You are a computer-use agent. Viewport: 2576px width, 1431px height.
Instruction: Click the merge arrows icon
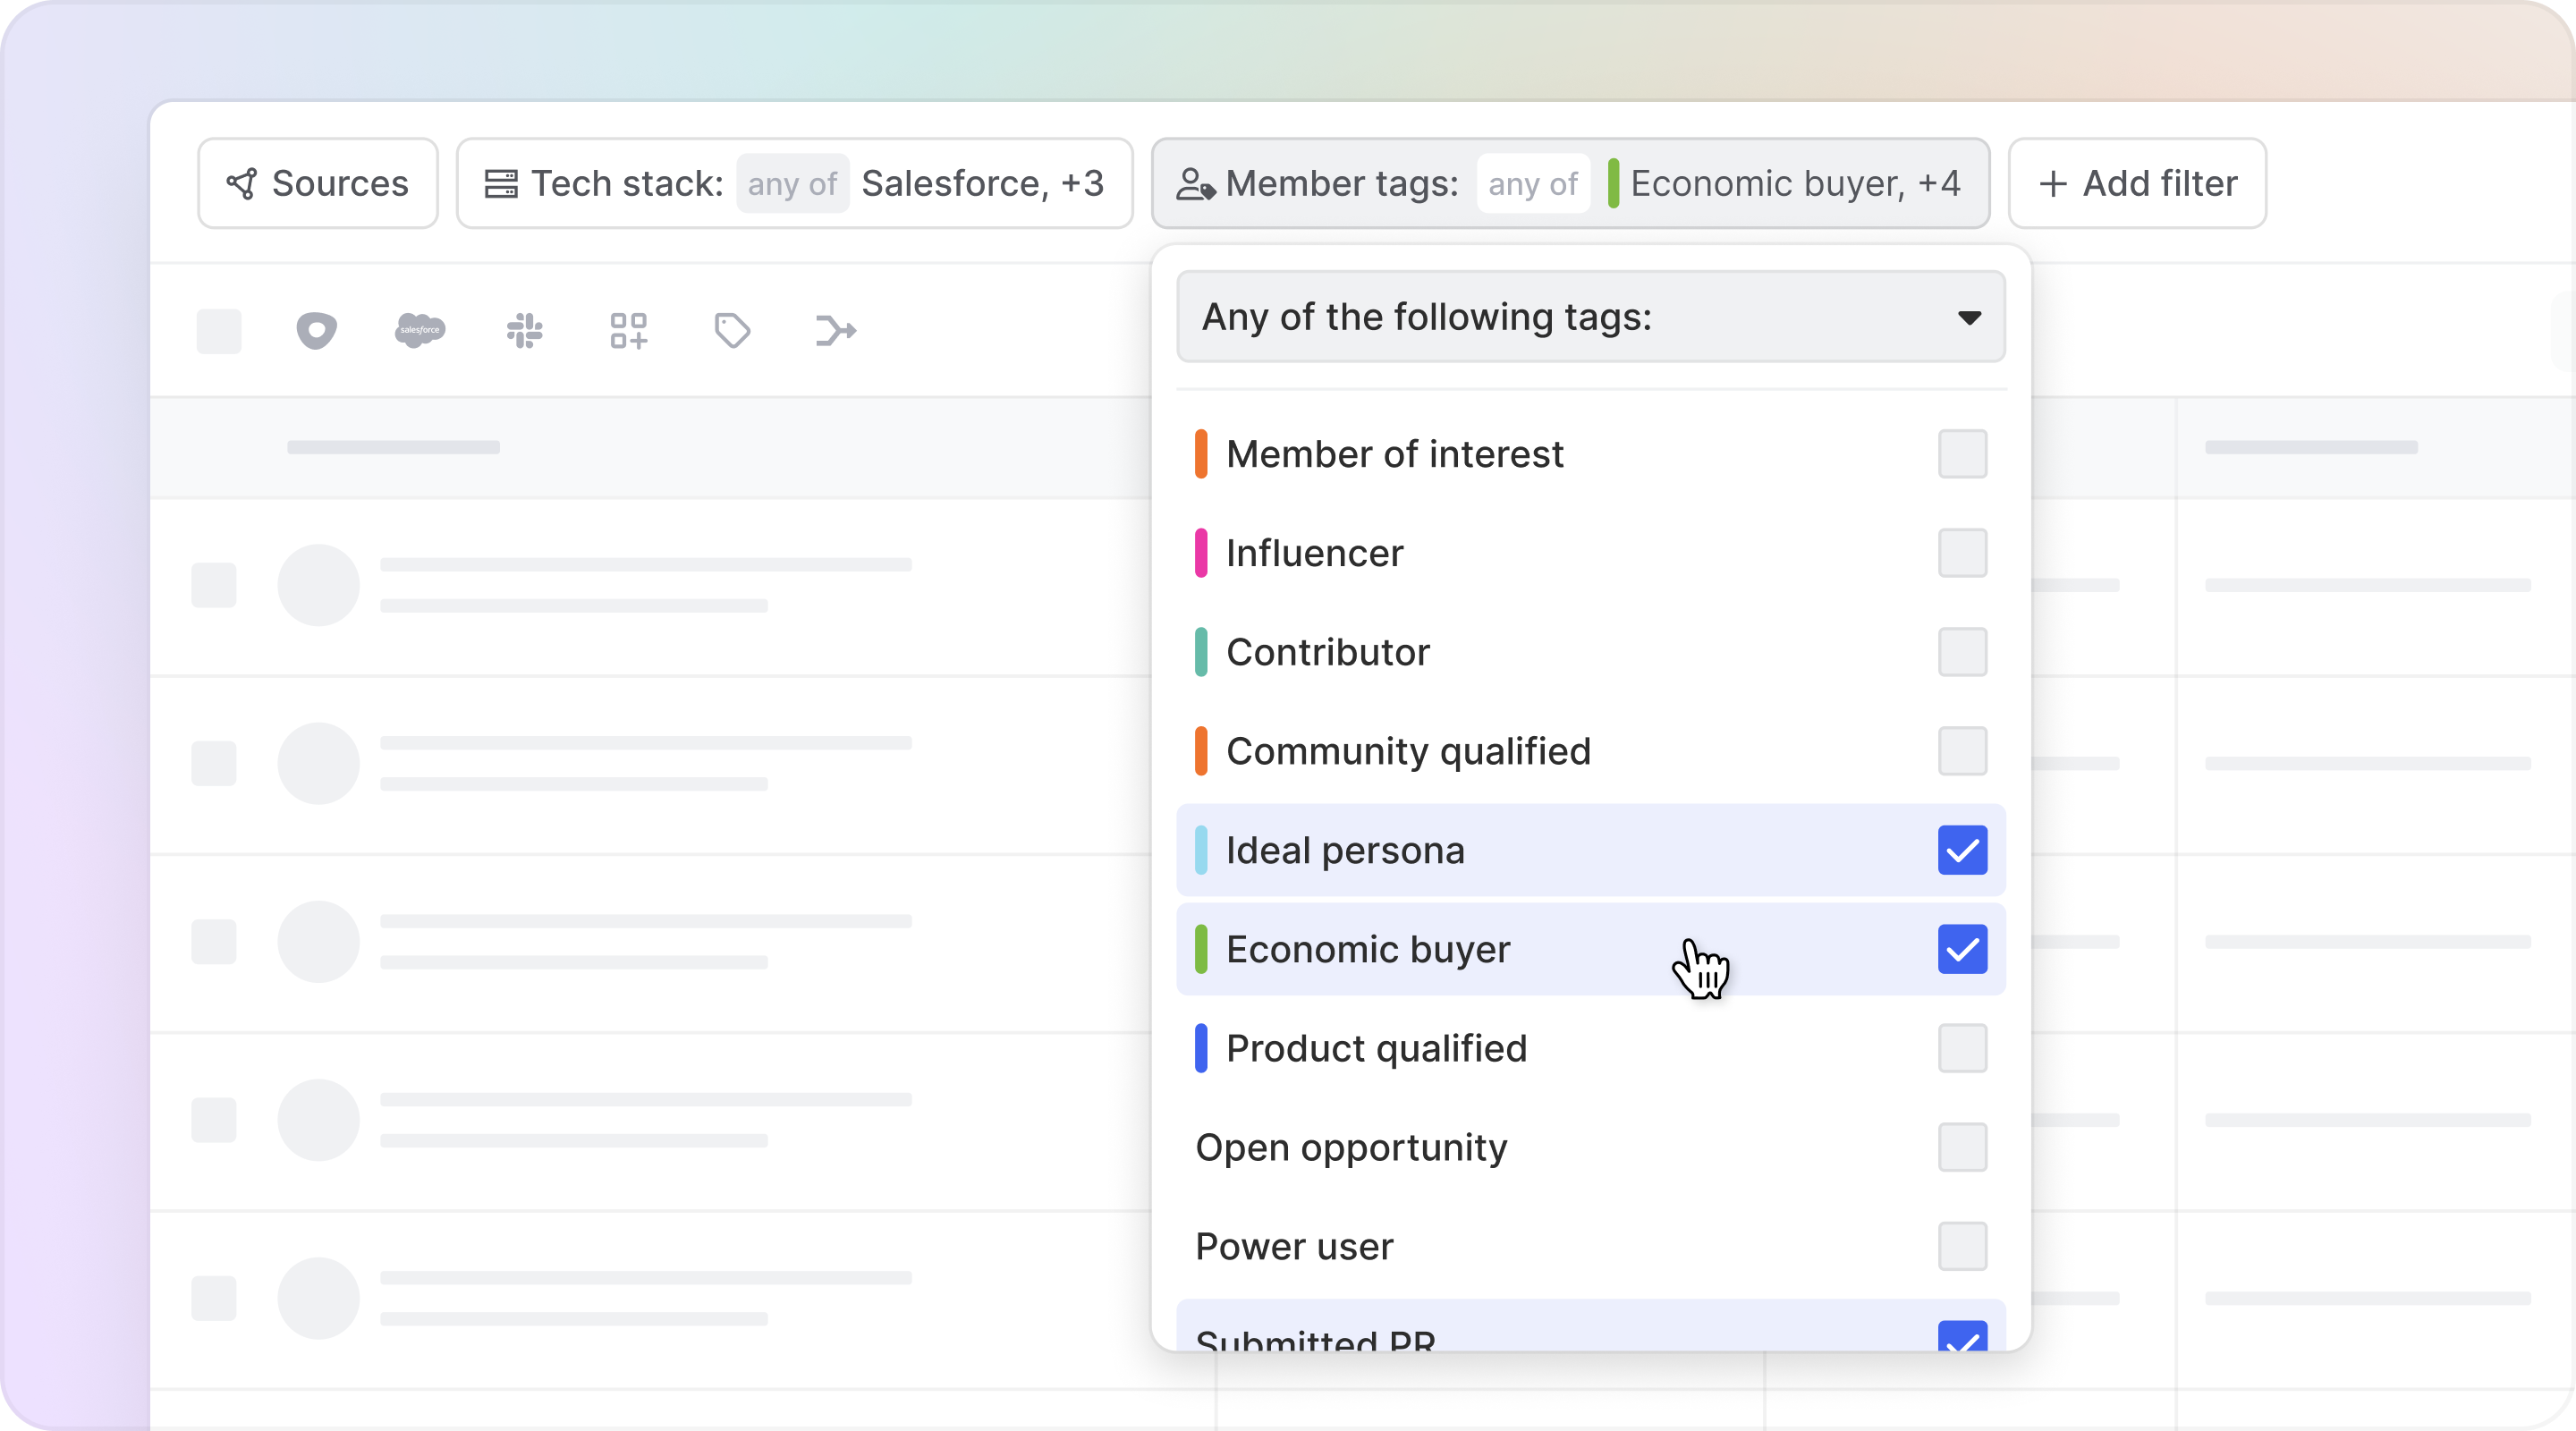click(x=835, y=330)
